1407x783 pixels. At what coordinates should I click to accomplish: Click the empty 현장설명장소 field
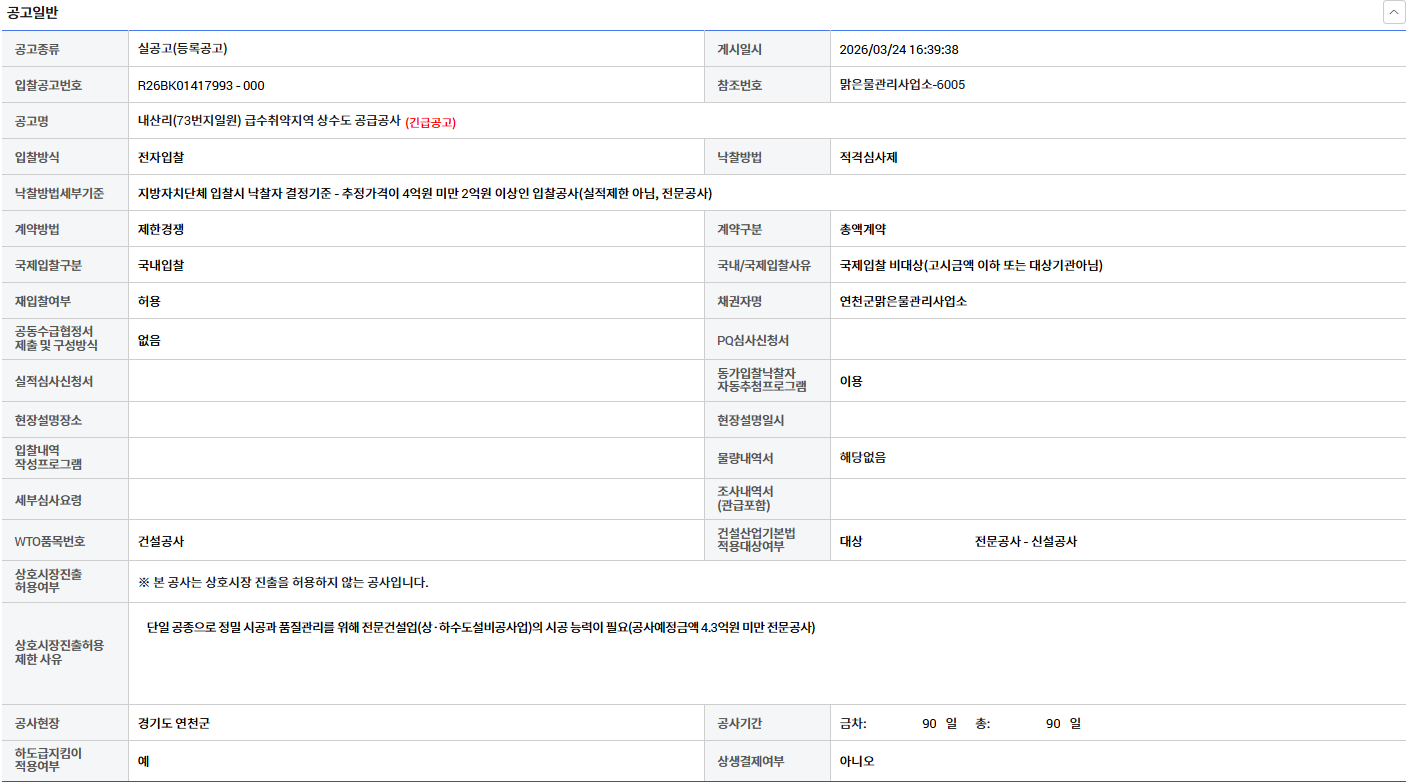416,420
